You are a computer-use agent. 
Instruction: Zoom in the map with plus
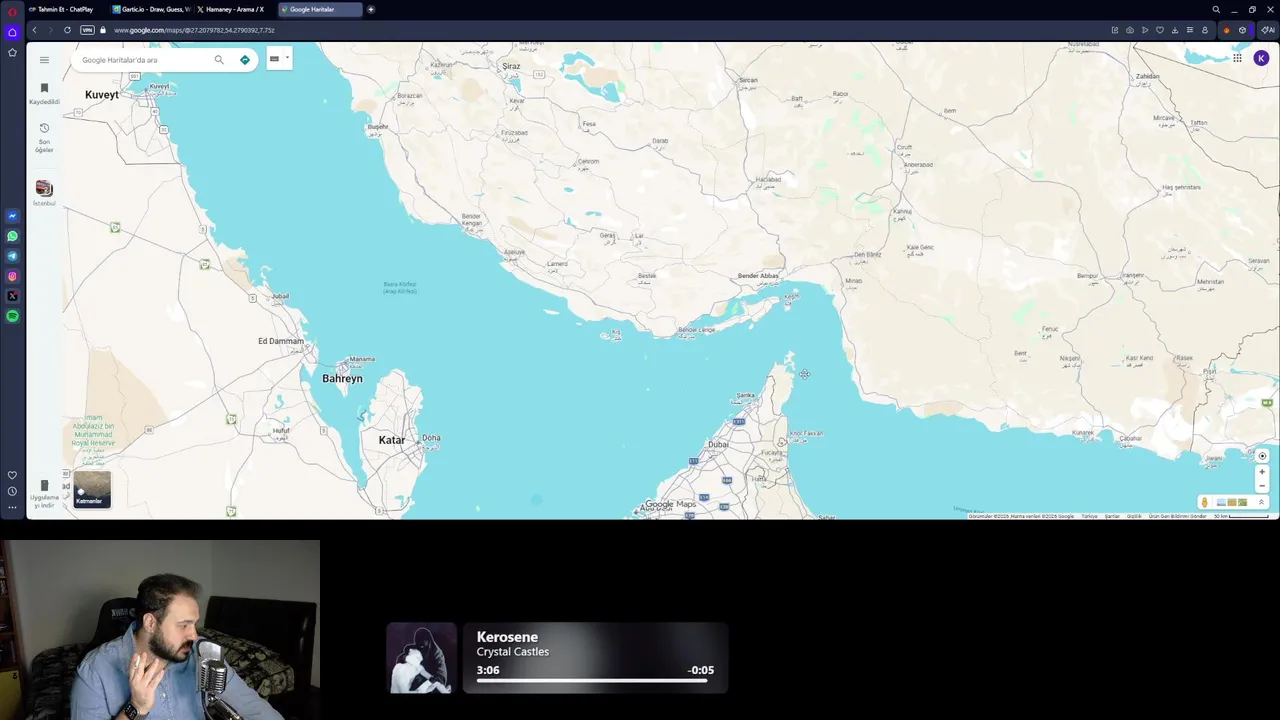[1262, 472]
